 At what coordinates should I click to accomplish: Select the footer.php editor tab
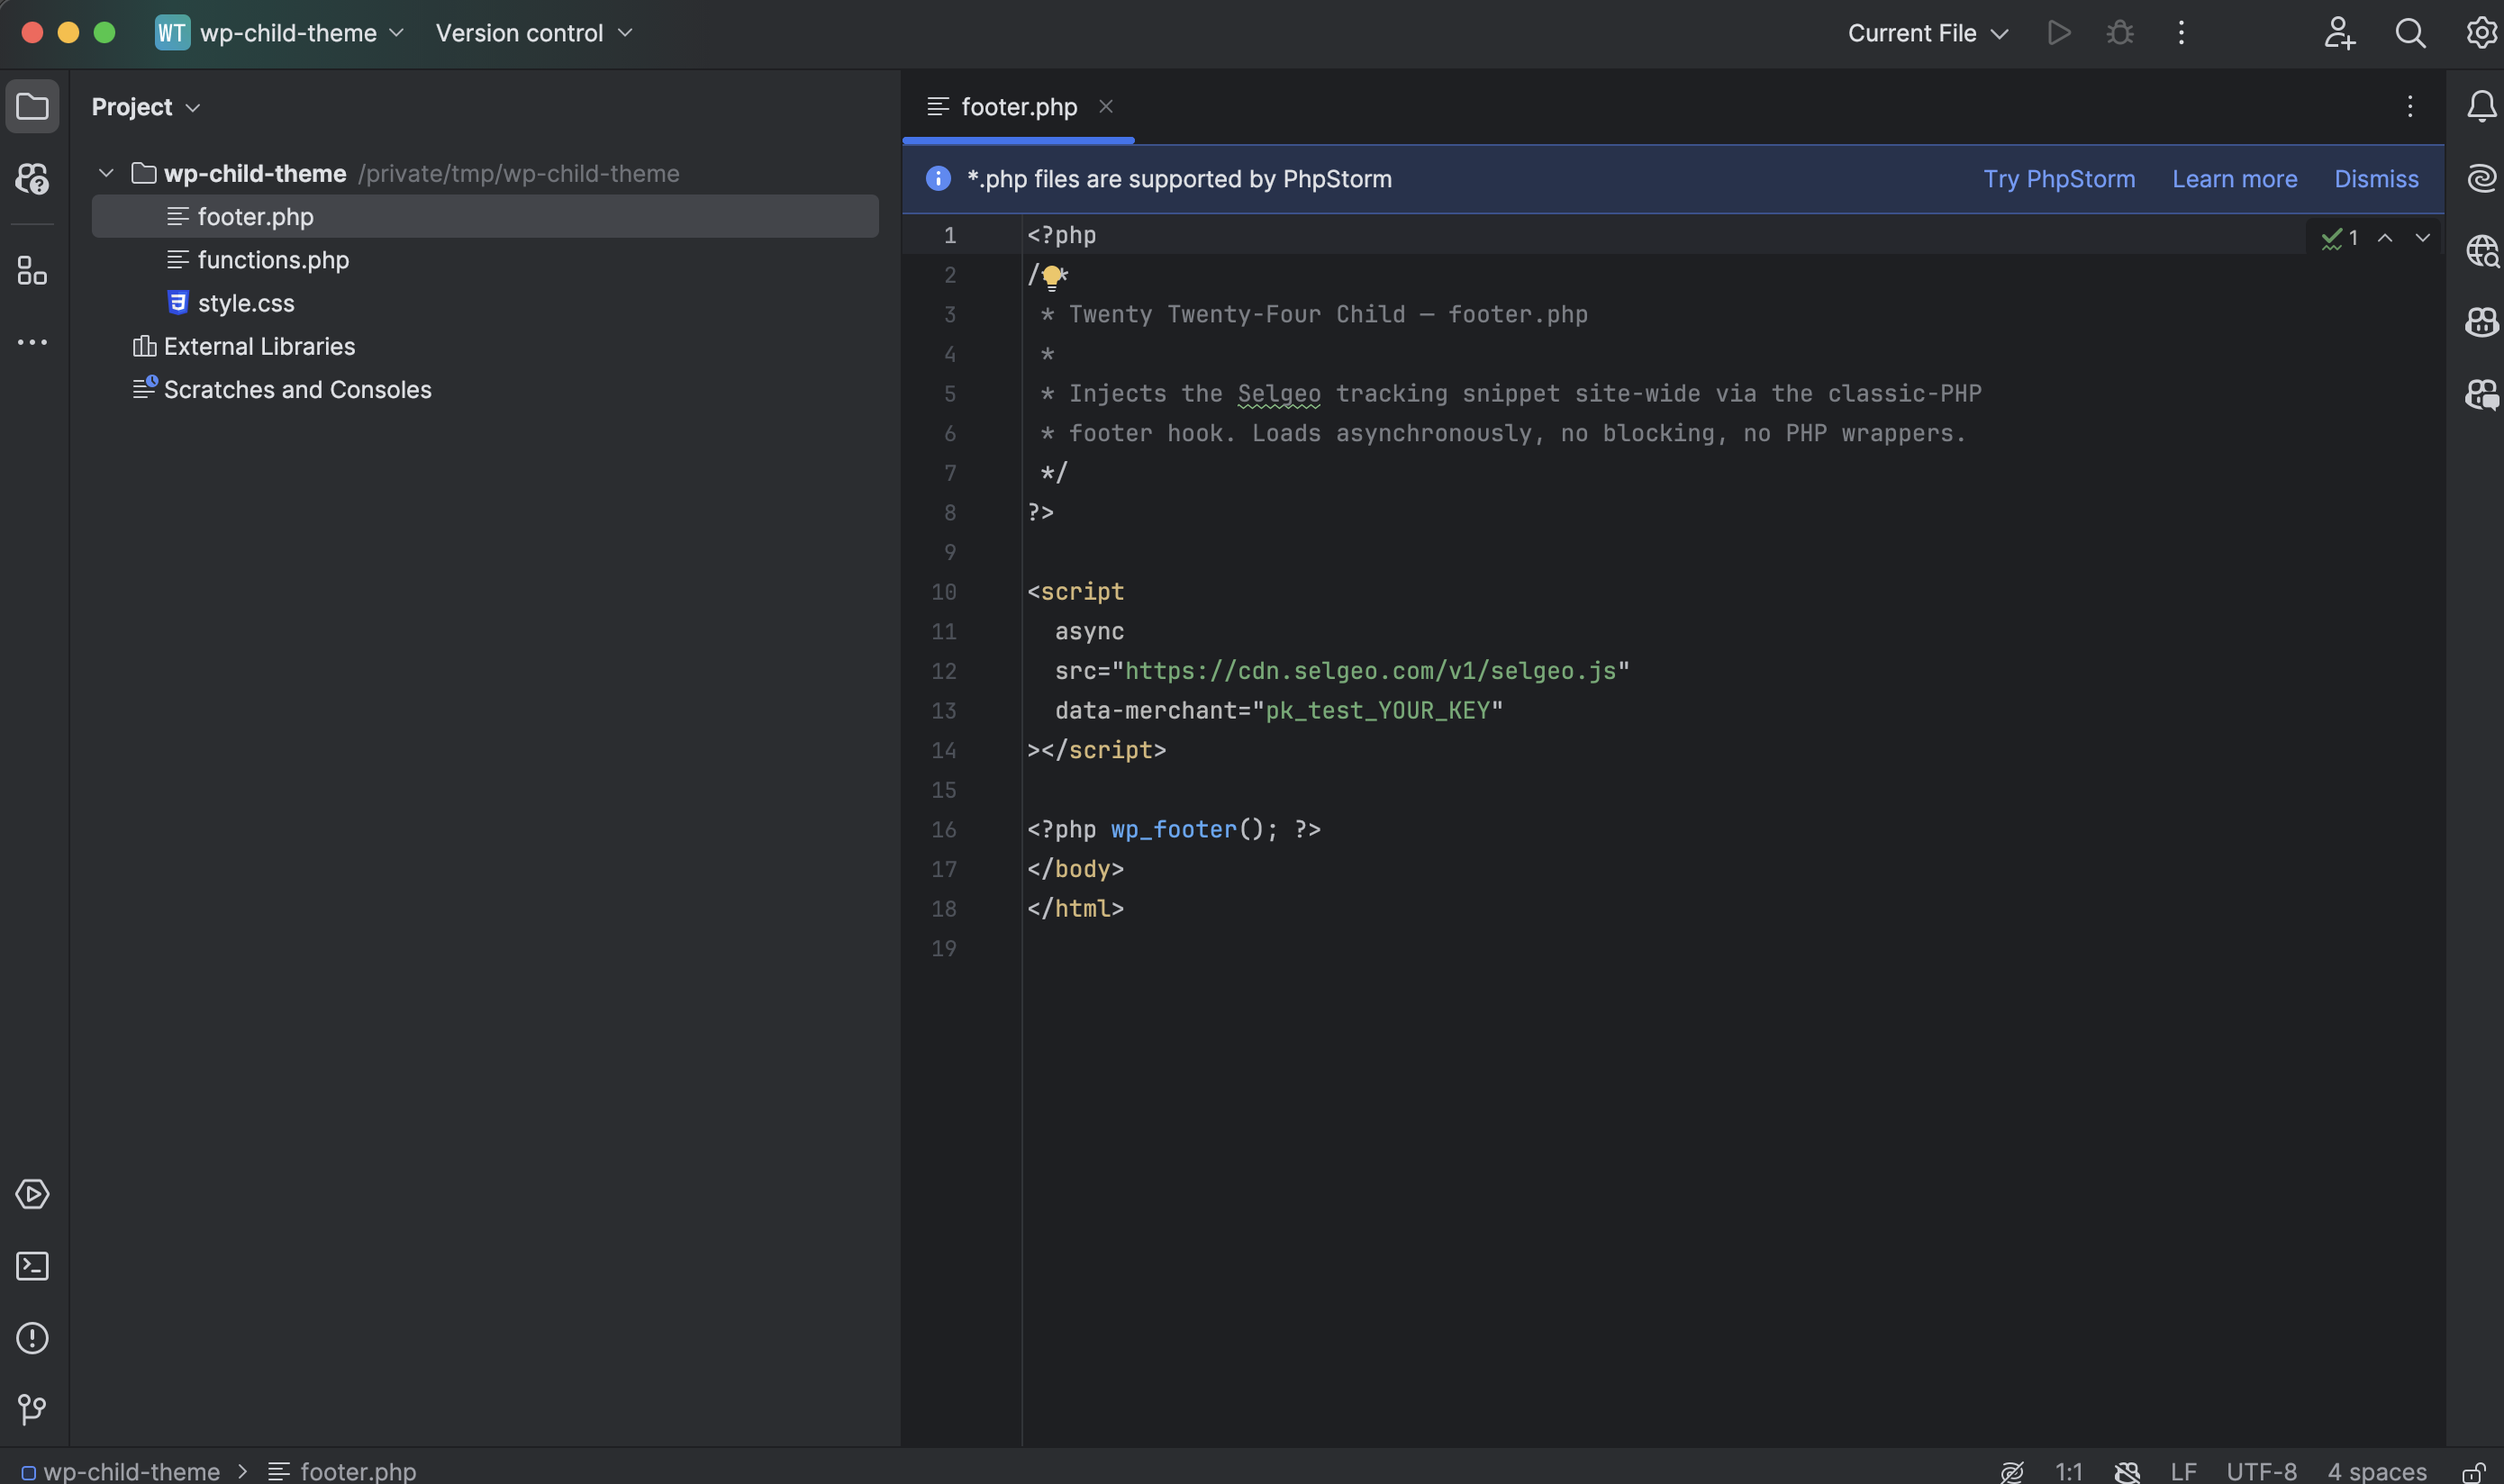point(1018,107)
